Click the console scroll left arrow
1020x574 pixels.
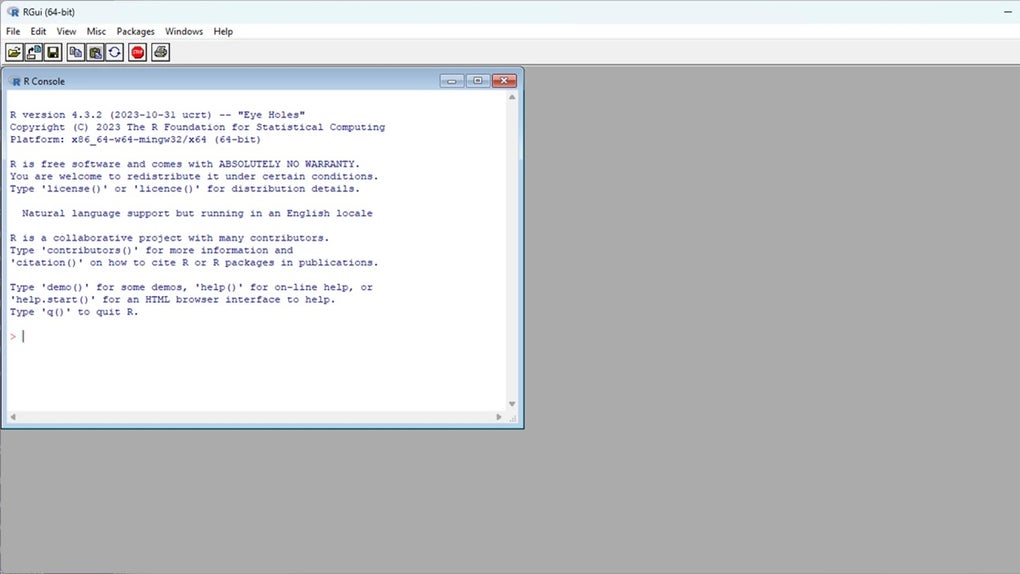click(x=13, y=417)
